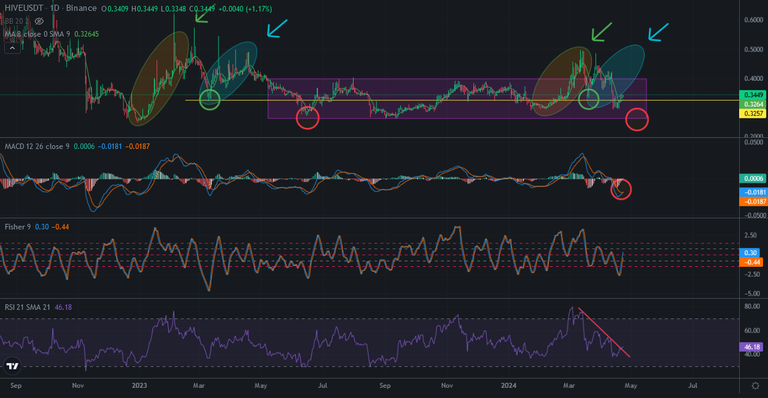Click the 0.5000 price scale value

753,49
